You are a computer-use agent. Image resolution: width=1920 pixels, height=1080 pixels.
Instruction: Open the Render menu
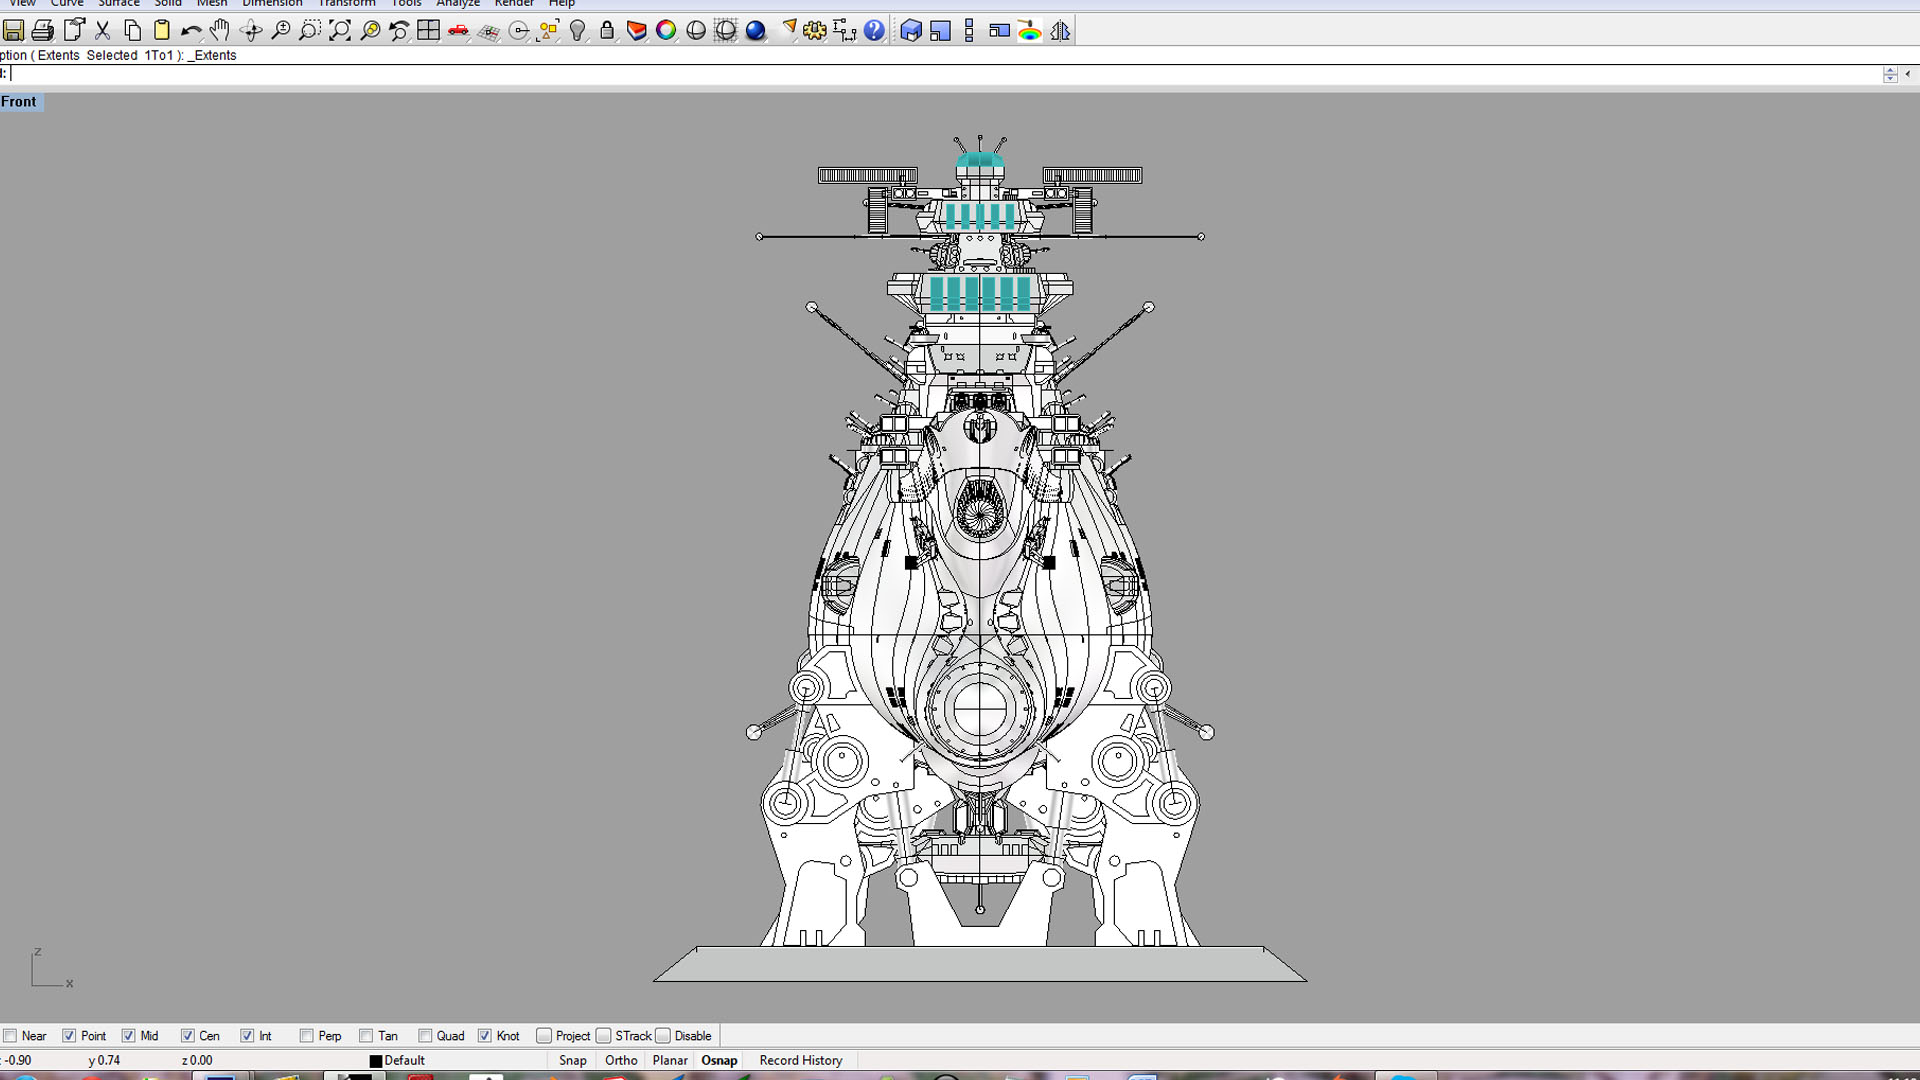point(514,4)
